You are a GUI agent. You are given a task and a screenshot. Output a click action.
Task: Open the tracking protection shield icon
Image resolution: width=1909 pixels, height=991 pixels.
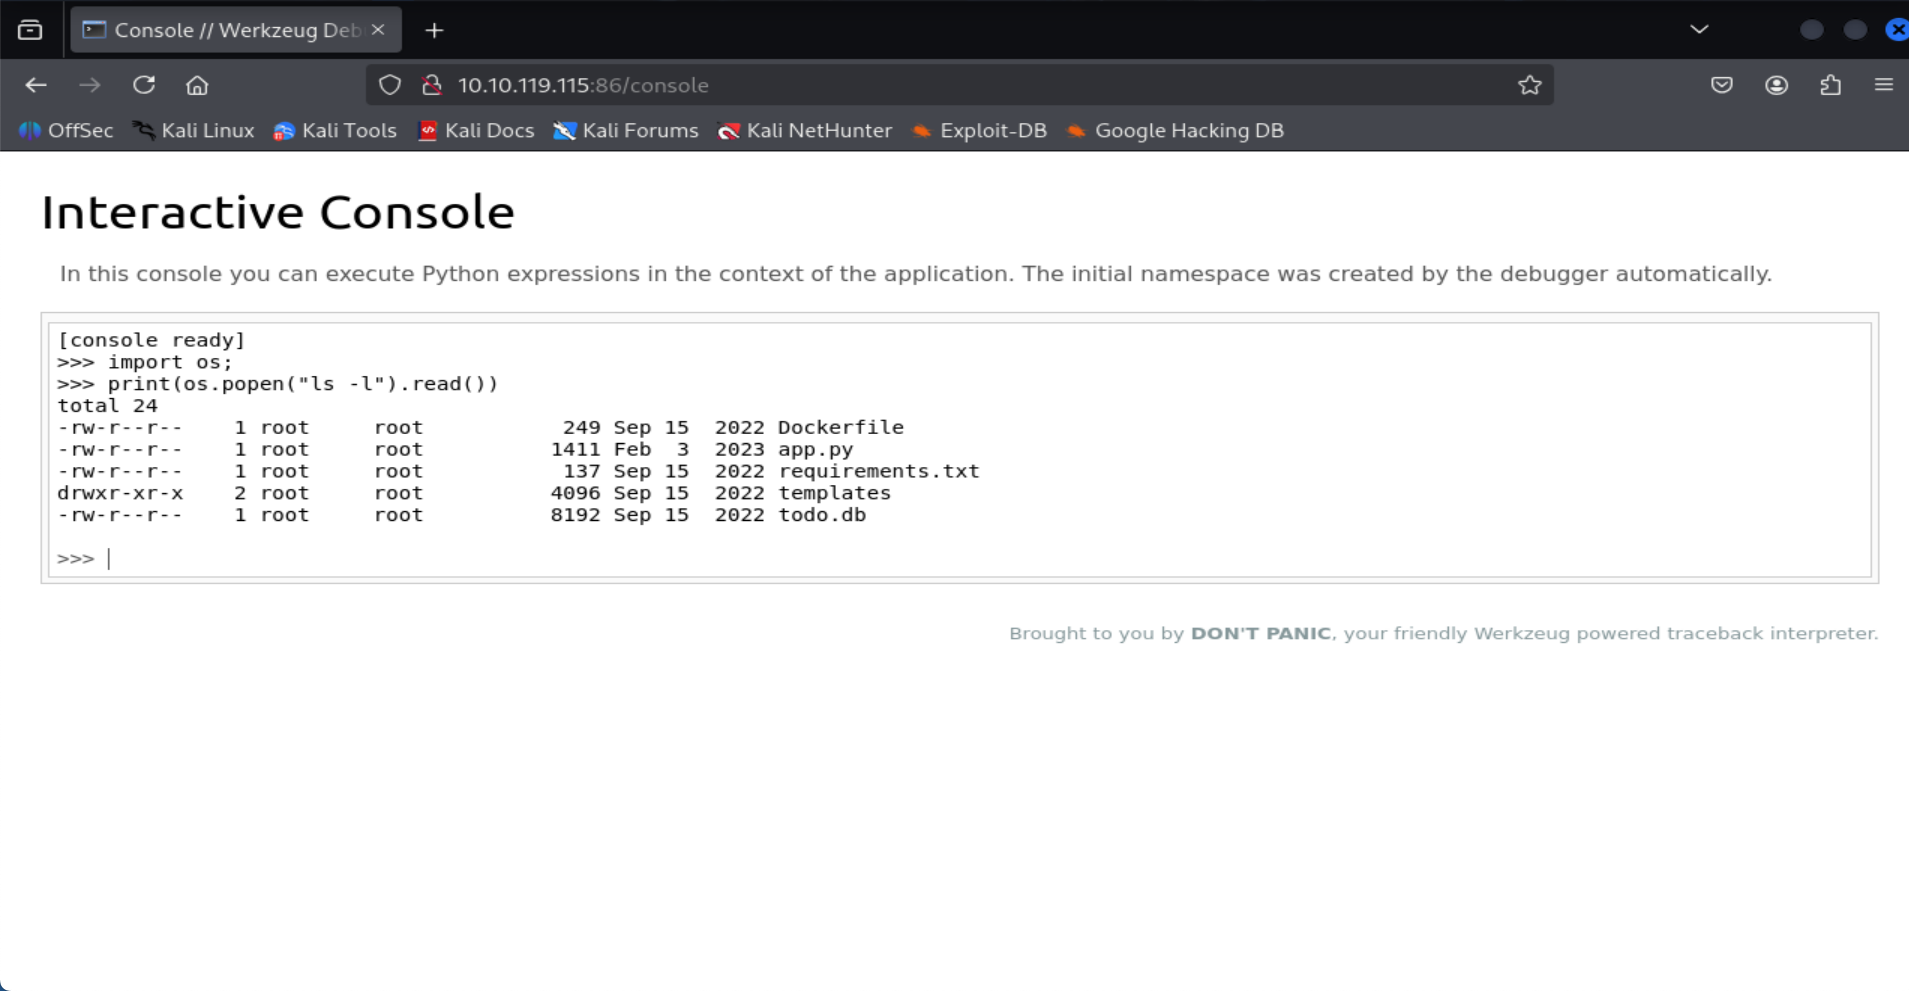390,85
